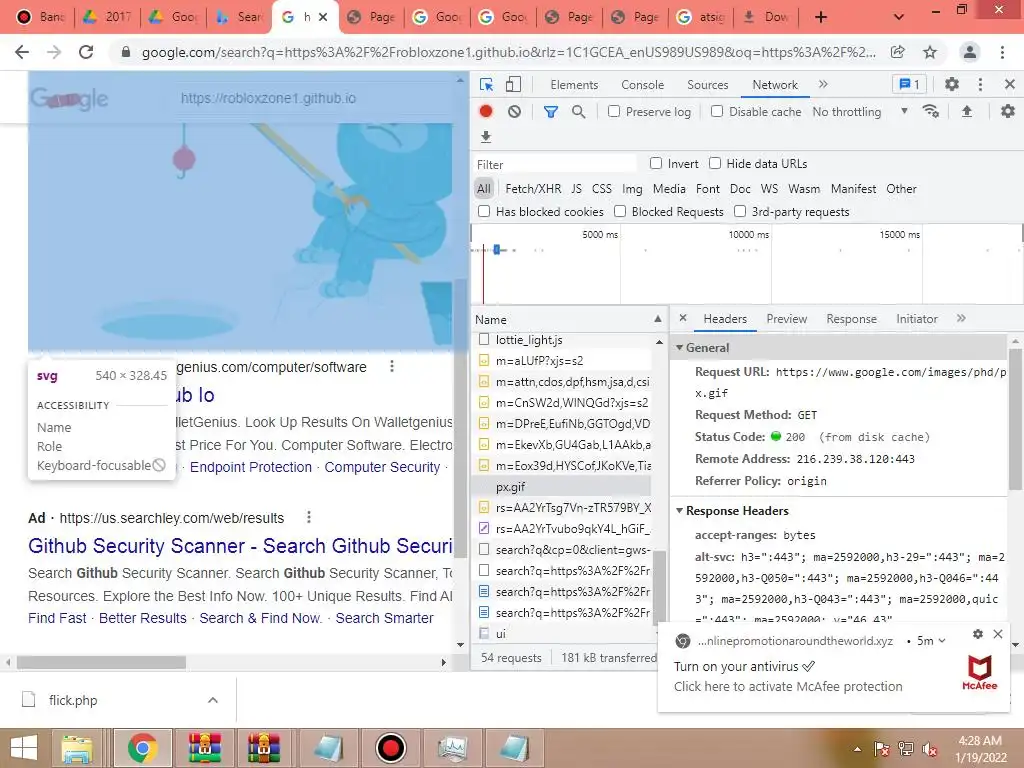Show hidden system tray icons

(857, 749)
